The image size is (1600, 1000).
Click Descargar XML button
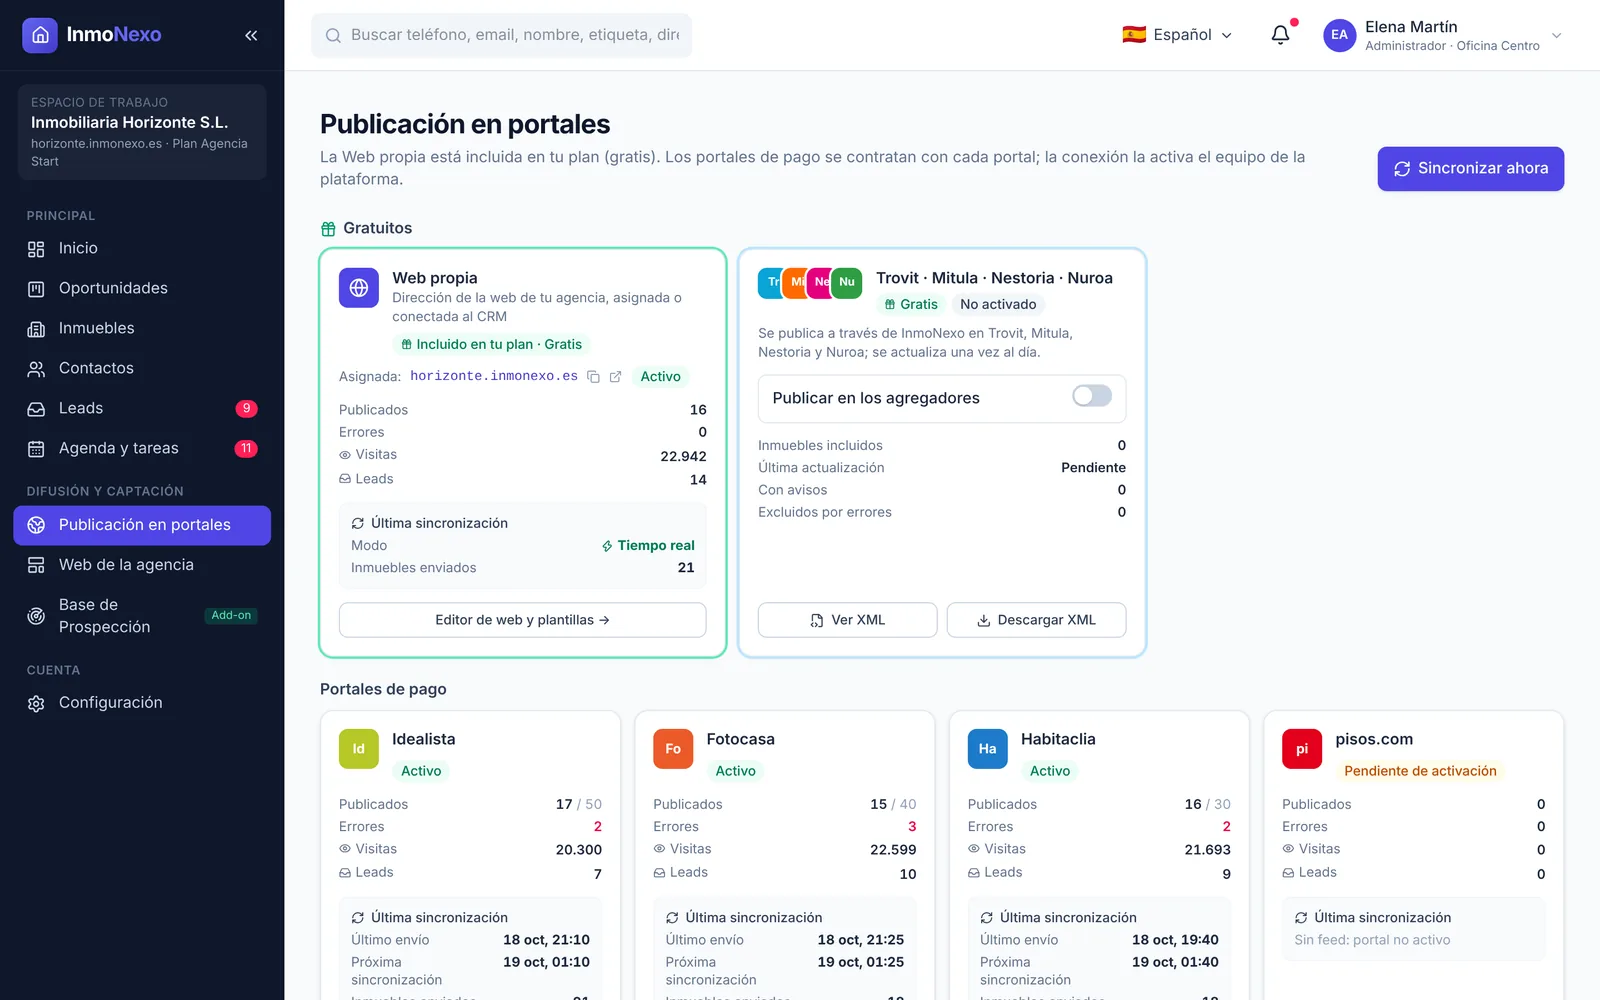click(1036, 620)
